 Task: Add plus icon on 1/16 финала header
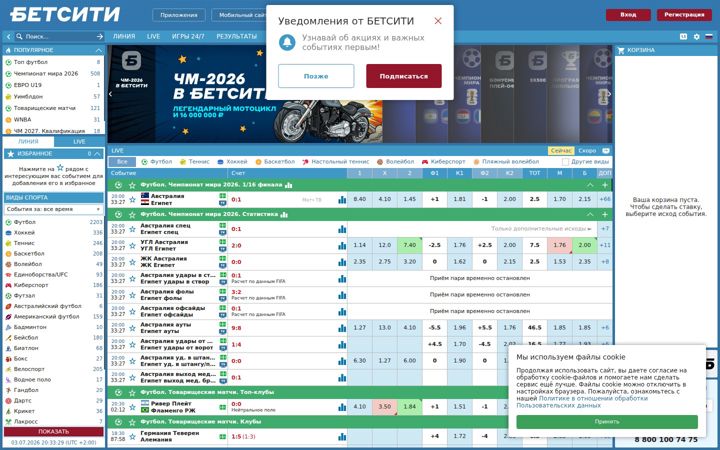(605, 185)
